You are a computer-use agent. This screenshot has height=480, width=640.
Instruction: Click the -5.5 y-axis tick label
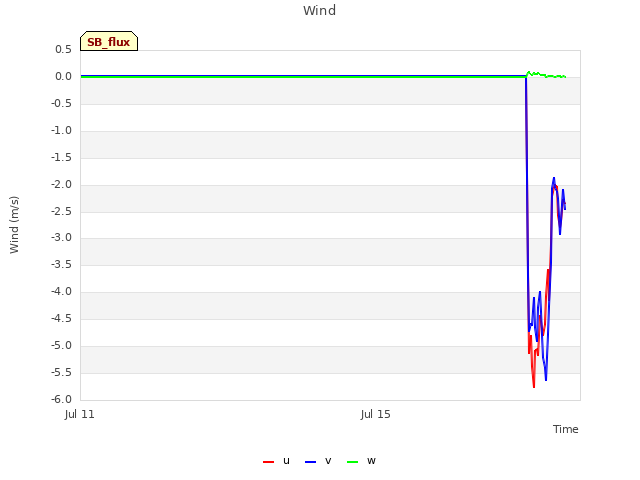61,372
